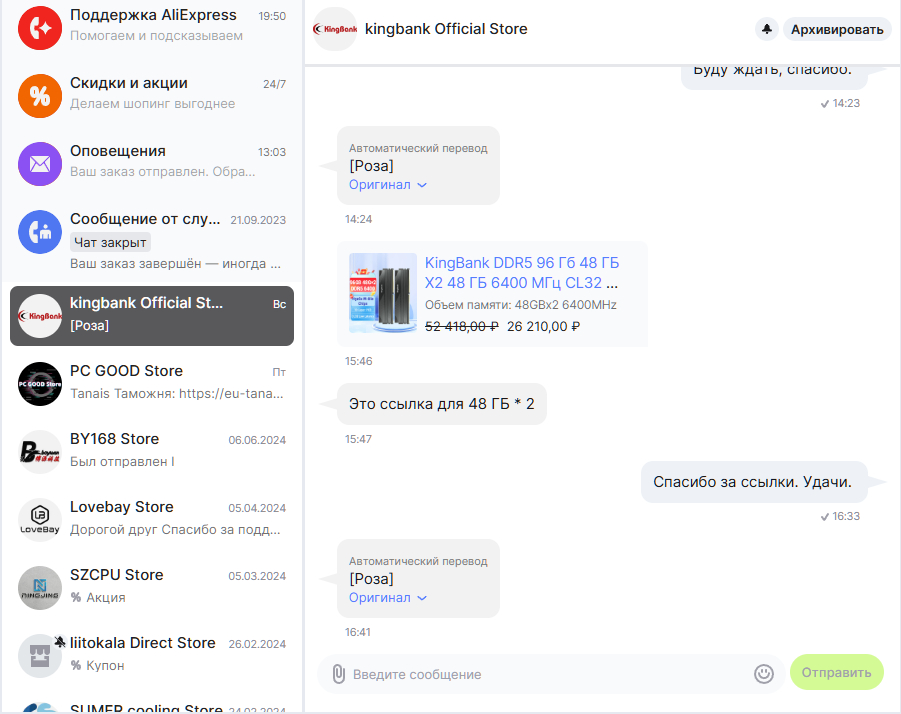Click the blue service message avatar icon
901x714 pixels.
point(40,232)
